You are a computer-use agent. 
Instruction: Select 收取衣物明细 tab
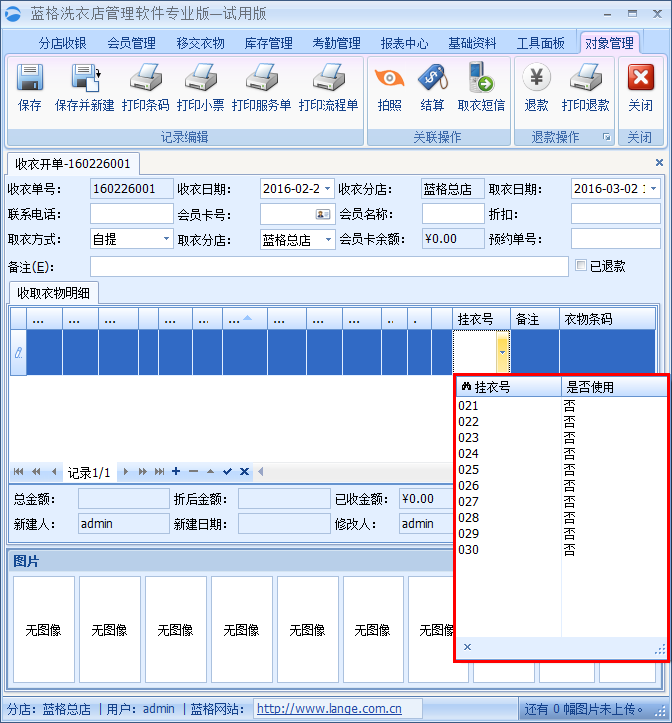tap(54, 293)
